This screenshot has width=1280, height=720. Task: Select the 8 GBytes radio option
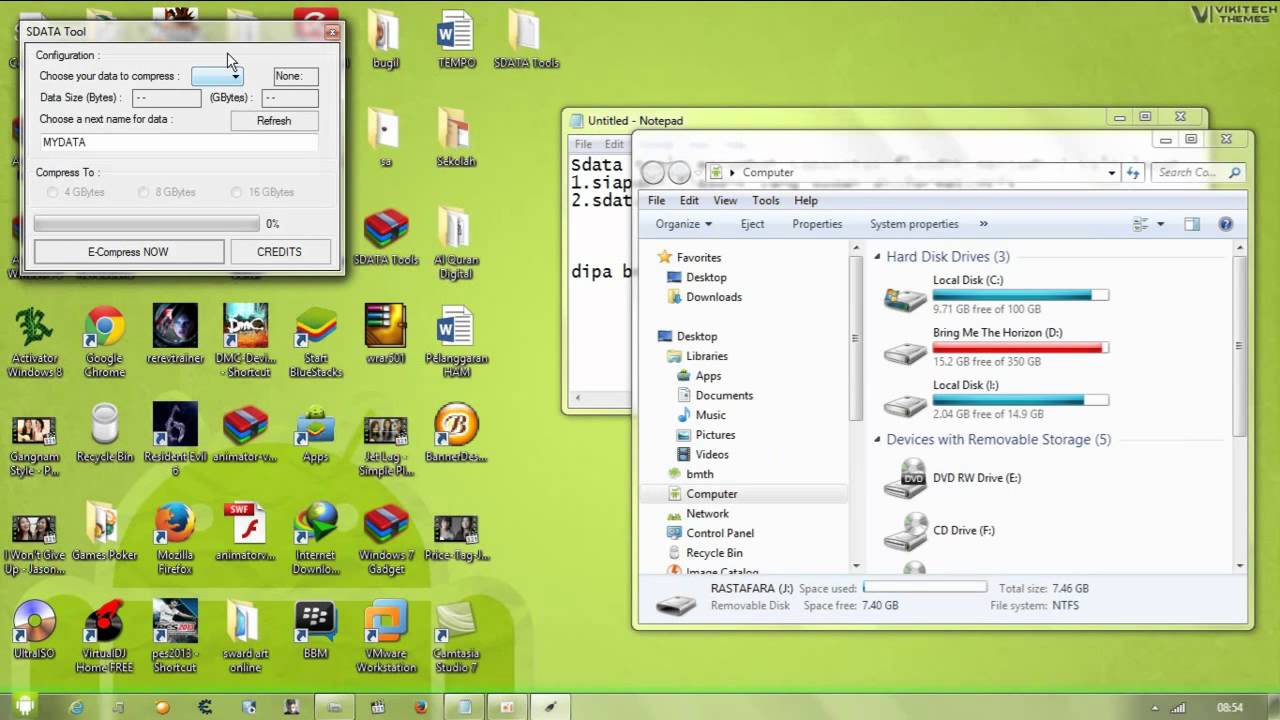tap(166, 192)
